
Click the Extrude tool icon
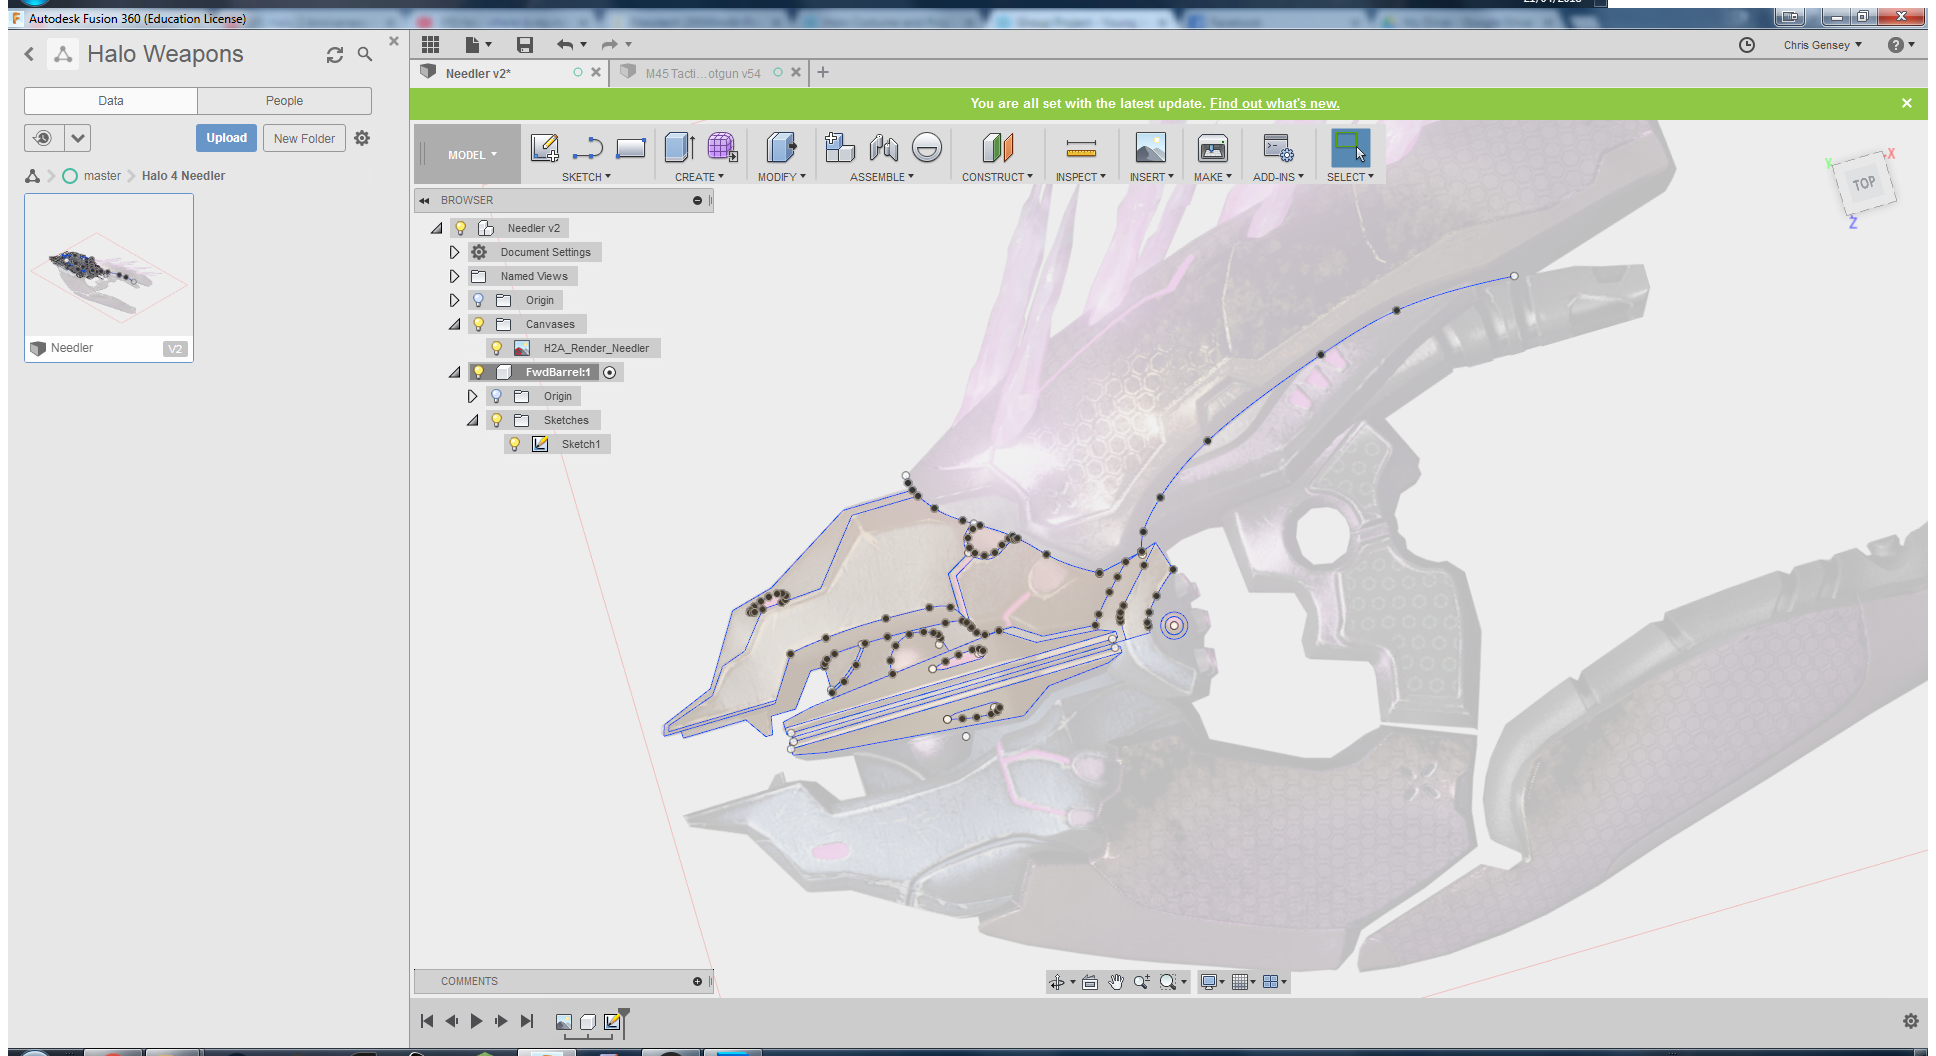(x=680, y=148)
